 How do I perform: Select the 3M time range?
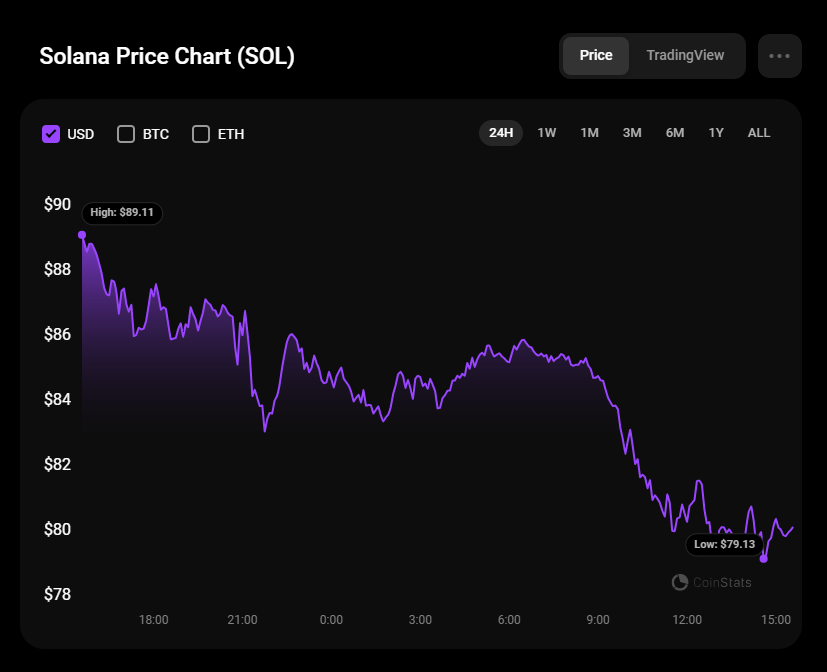point(632,133)
